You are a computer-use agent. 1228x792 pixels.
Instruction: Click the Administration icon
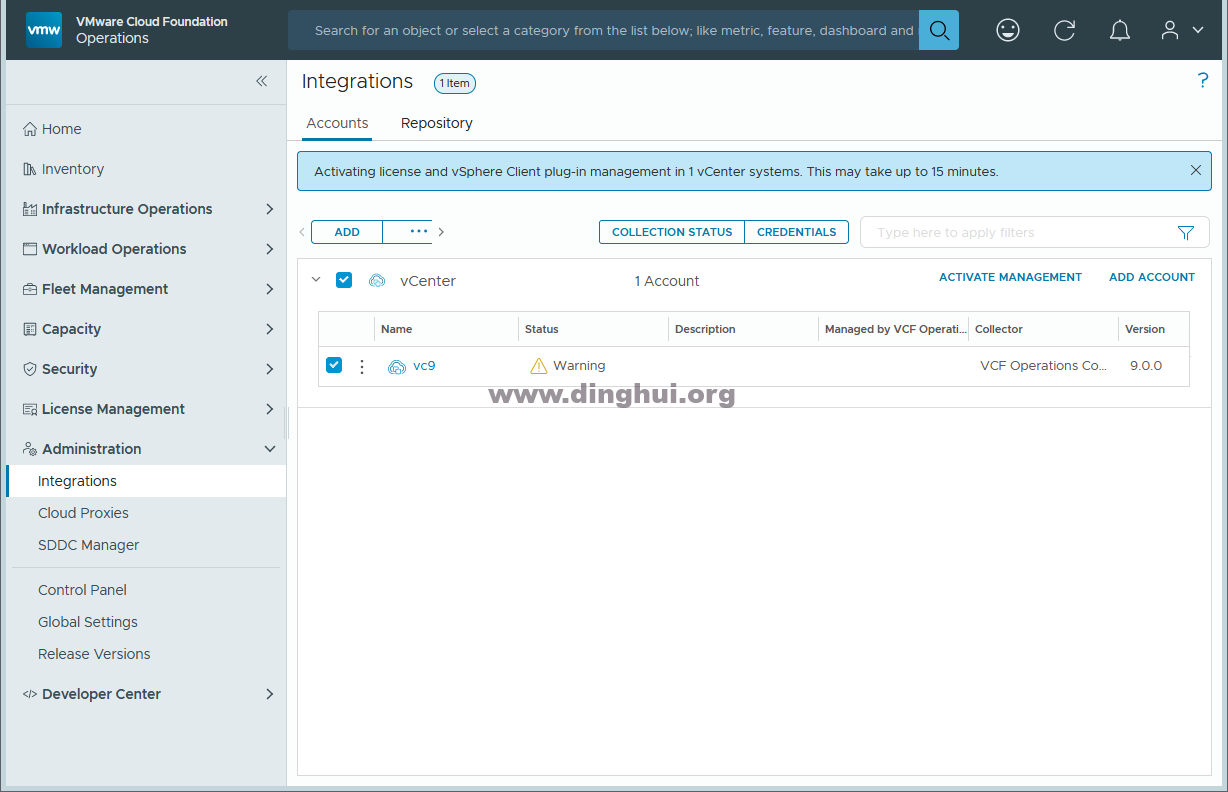tap(30, 449)
